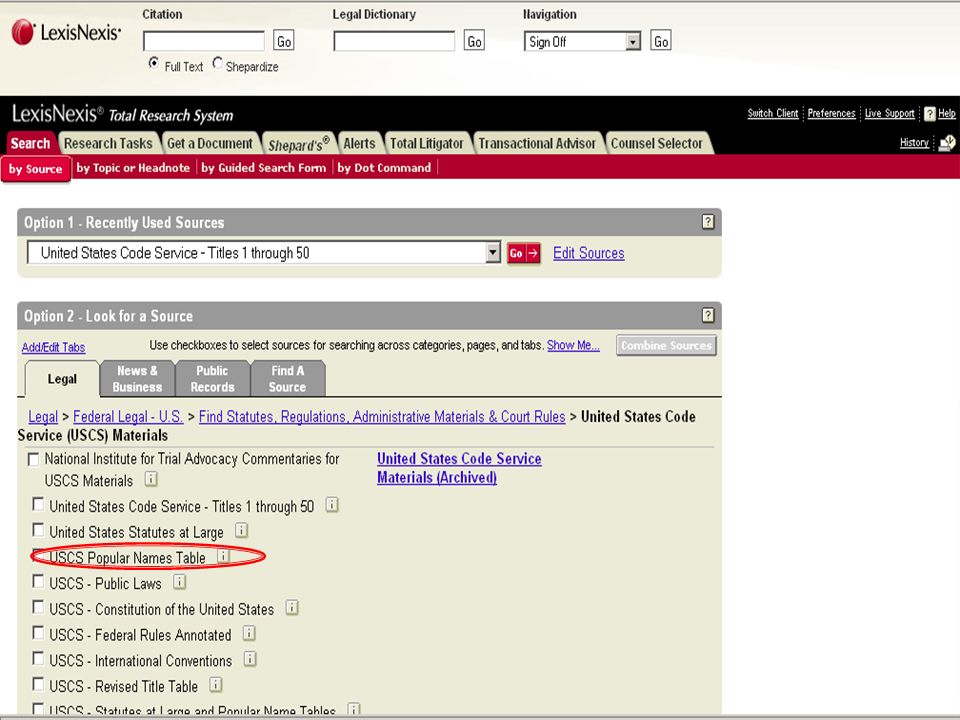This screenshot has width=960, height=720.
Task: Click the red Go arrow button for recent sources
Action: click(x=523, y=253)
